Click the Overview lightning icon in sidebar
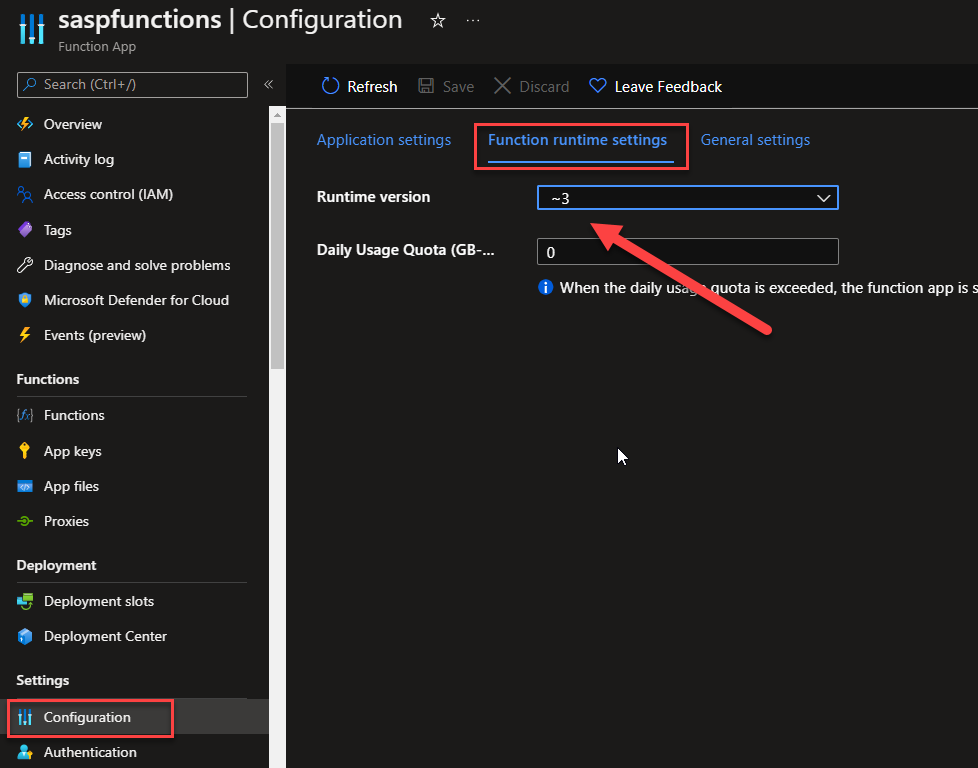 25,124
